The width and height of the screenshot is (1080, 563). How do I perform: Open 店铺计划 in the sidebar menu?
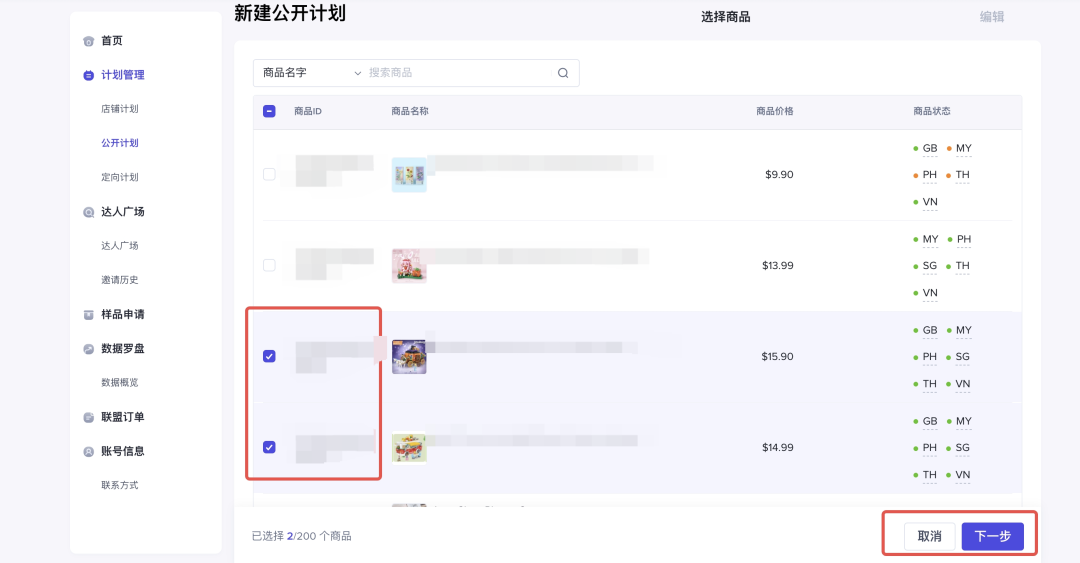pyautogui.click(x=120, y=109)
